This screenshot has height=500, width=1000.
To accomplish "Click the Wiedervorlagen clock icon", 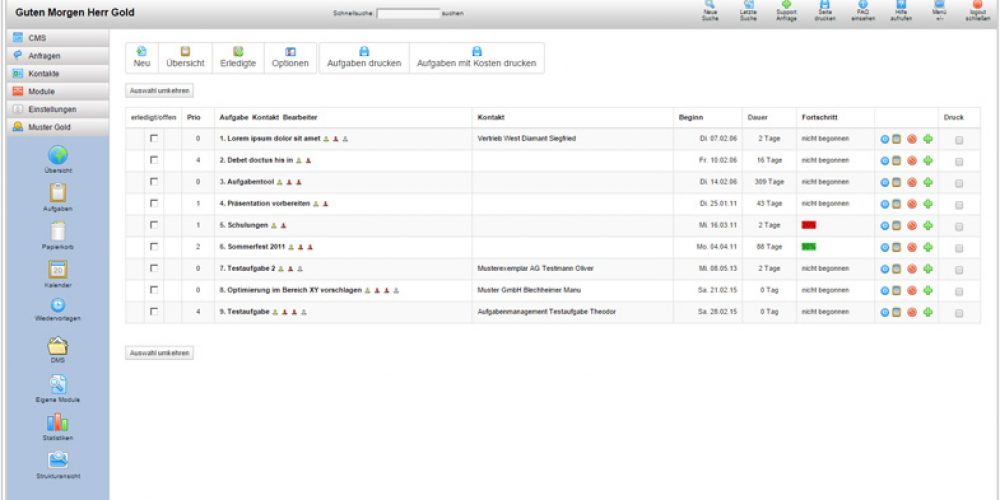I will point(57,305).
